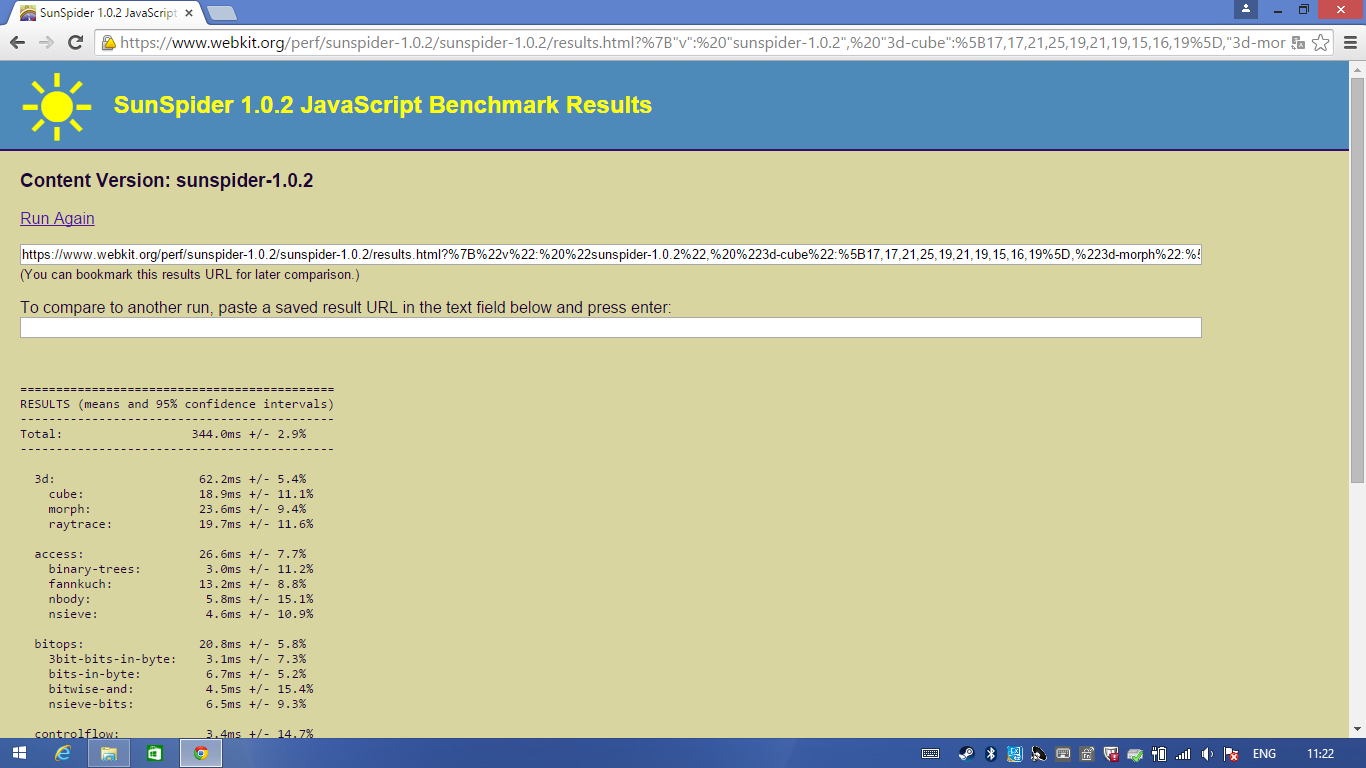Click the 'binary-trees: 3.0ms' result row
This screenshot has height=768, width=1366.
point(181,569)
